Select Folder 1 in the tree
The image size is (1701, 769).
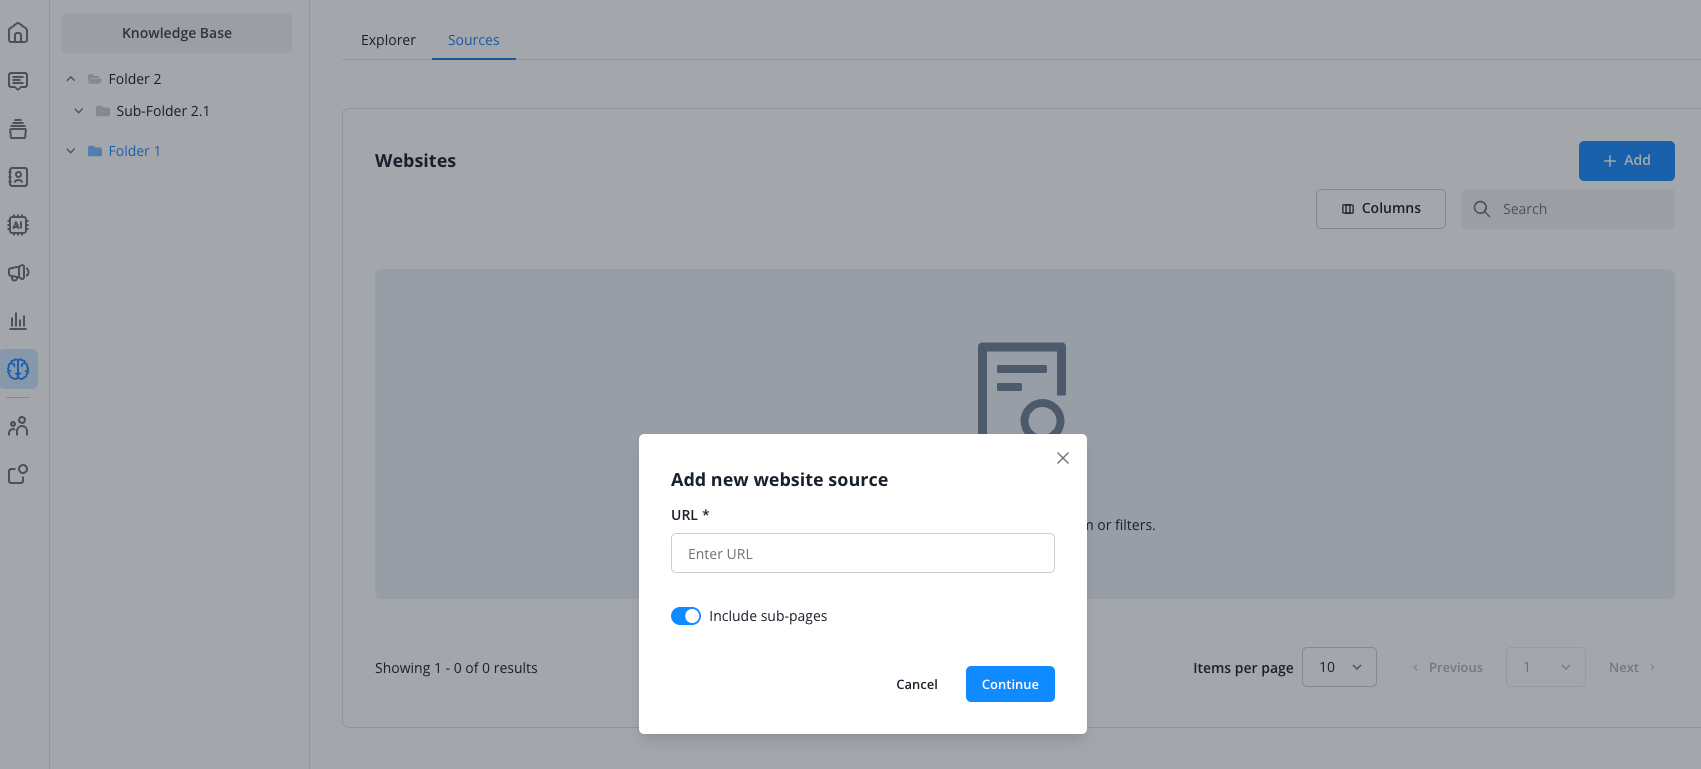point(135,151)
